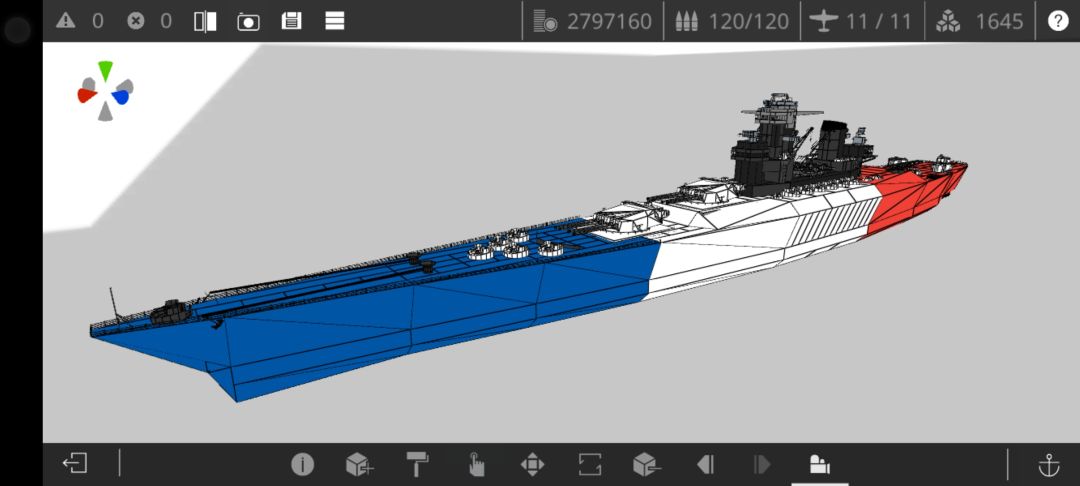
Task: Activate the hand select tool
Action: point(476,465)
